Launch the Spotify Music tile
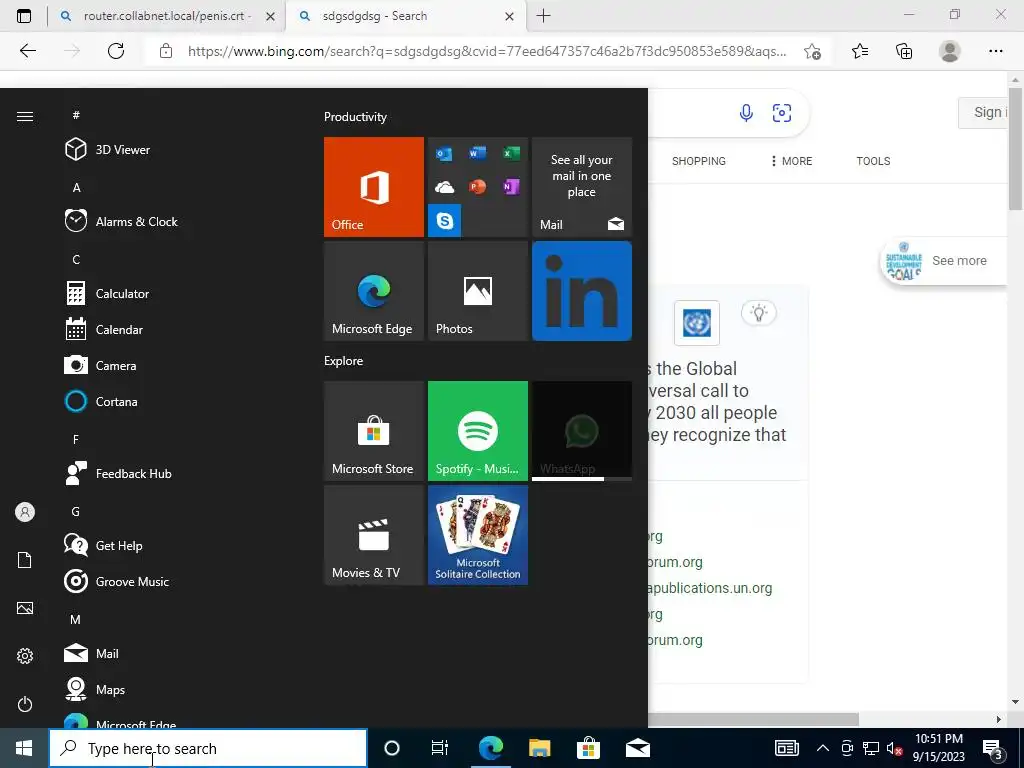 coord(477,431)
